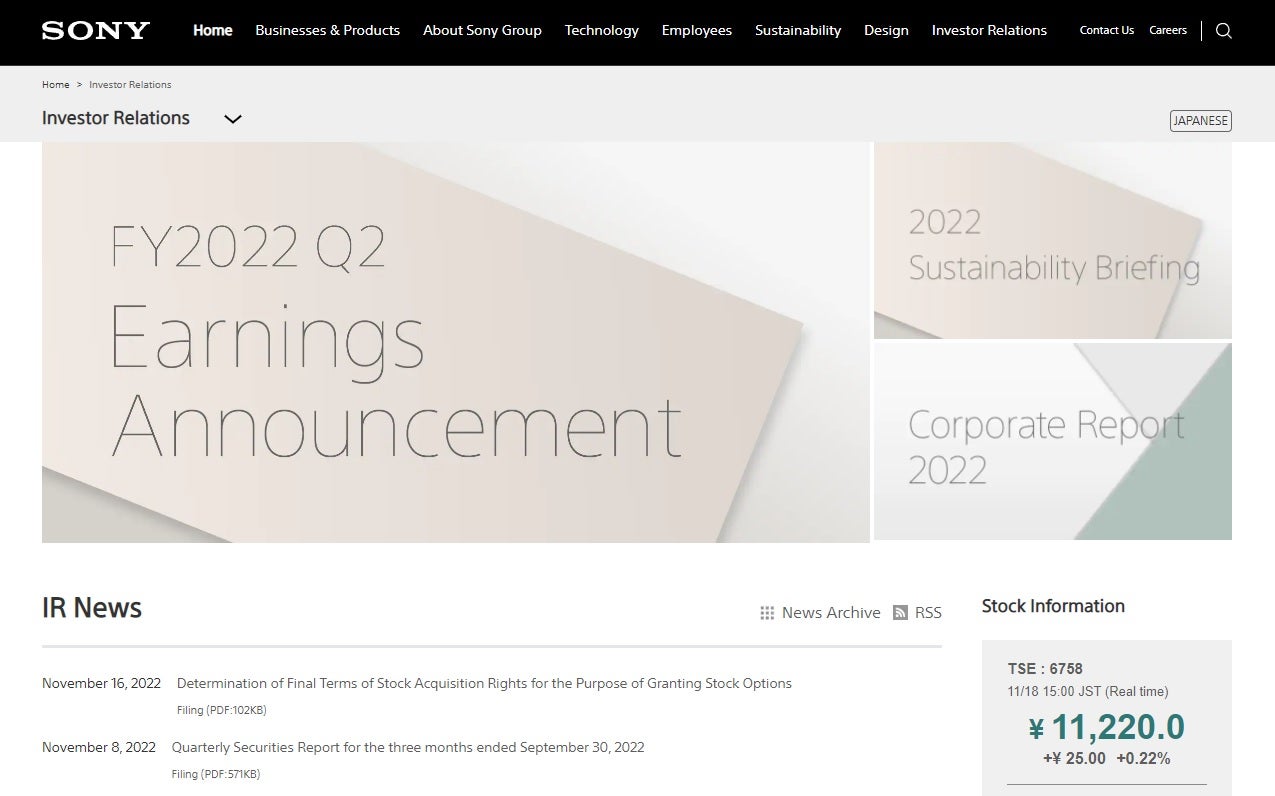Click the 11/18 15:00 JST timestamp

coord(1088,692)
